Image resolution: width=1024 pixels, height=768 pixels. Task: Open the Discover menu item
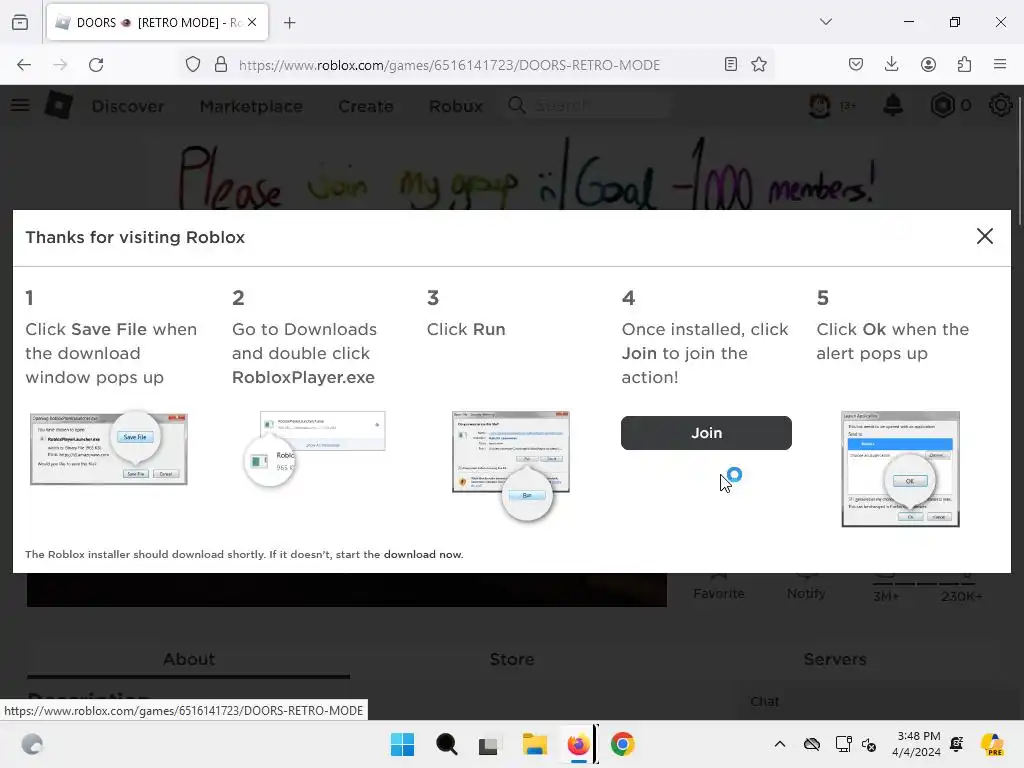tap(128, 106)
